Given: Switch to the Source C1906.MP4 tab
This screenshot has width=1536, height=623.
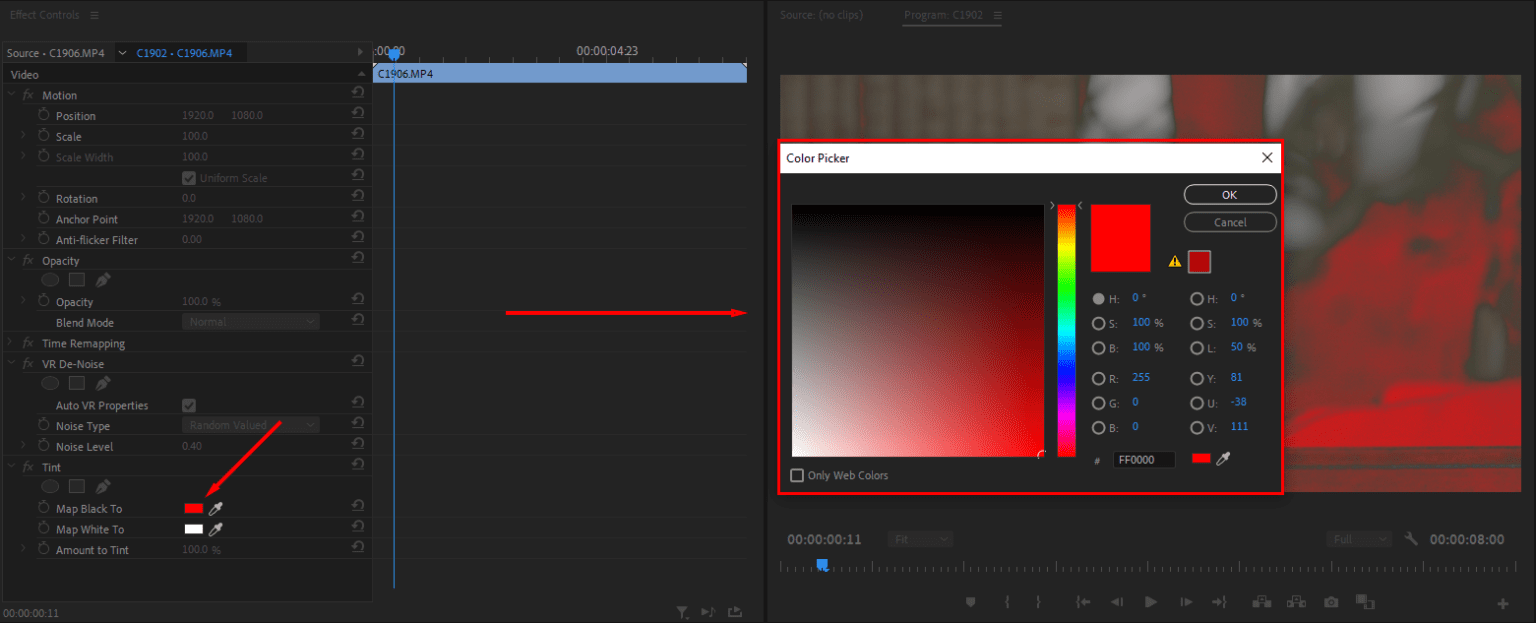Looking at the screenshot, I should tap(57, 52).
